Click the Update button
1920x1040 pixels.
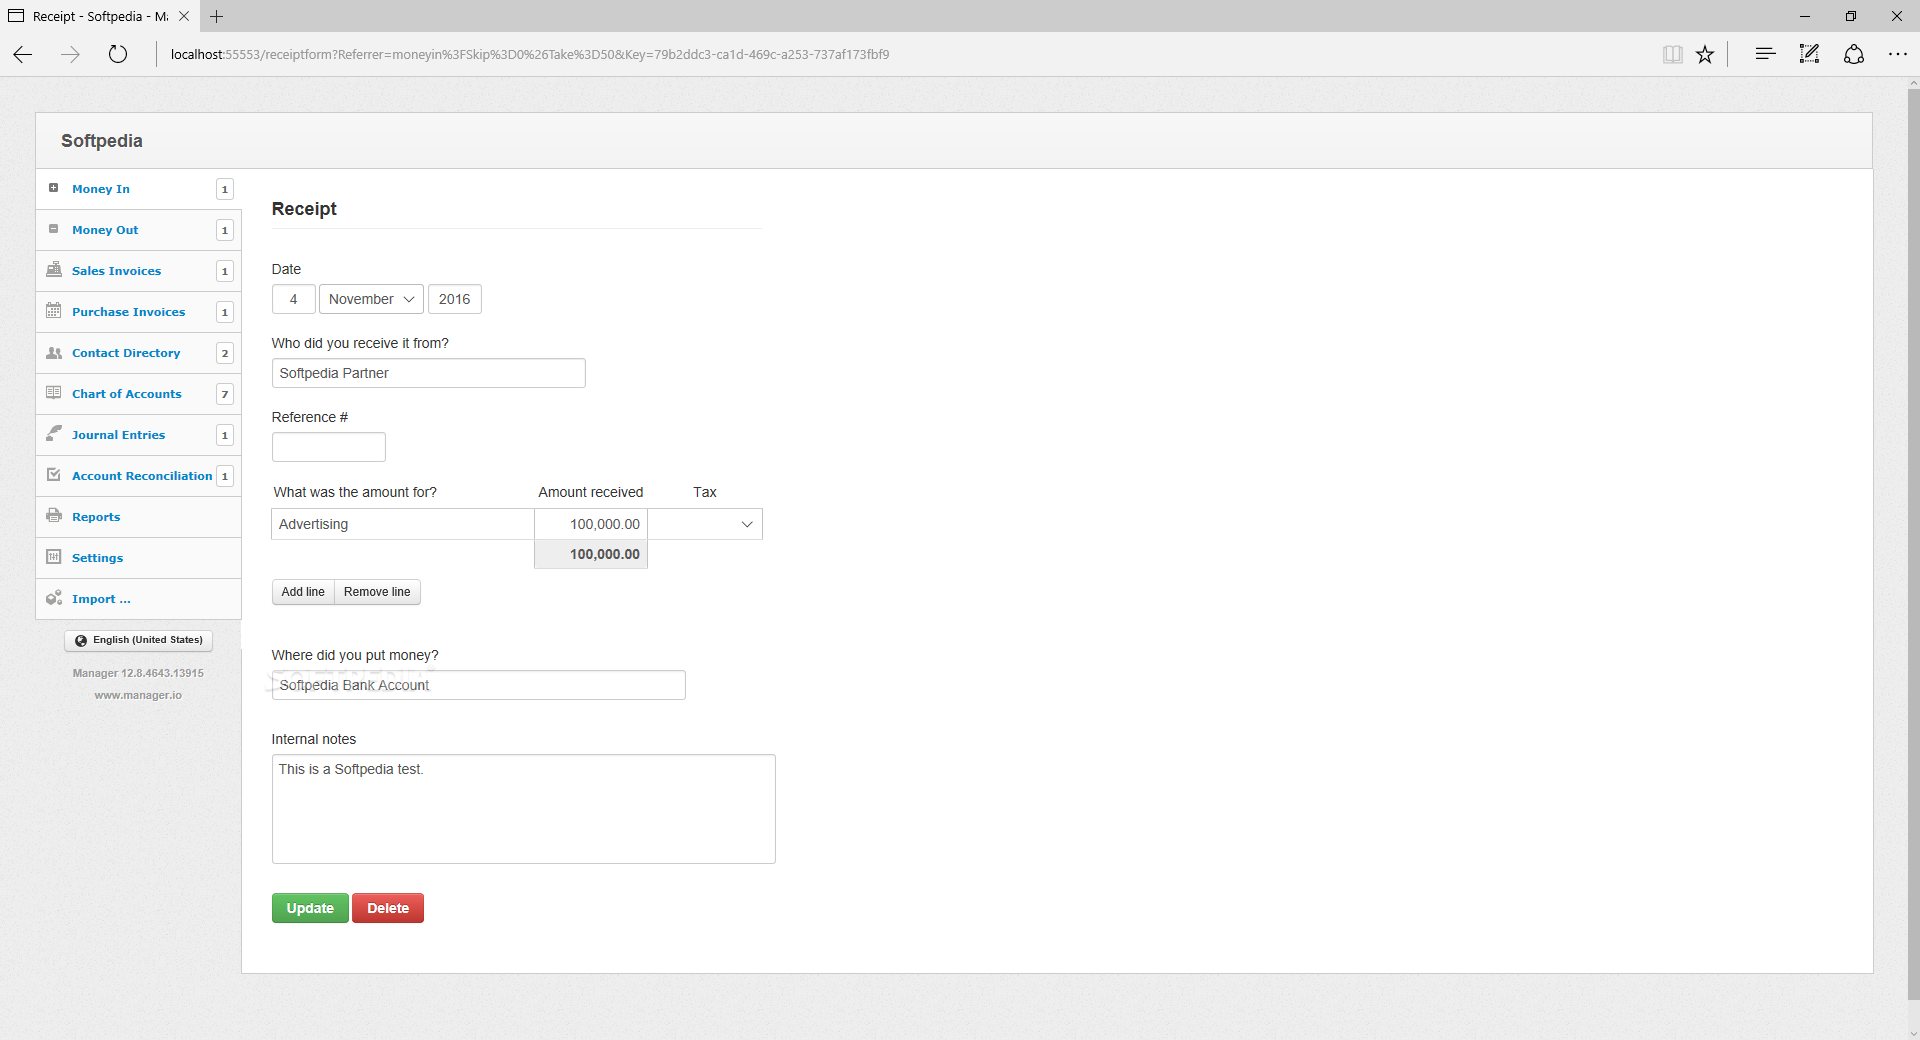click(310, 908)
